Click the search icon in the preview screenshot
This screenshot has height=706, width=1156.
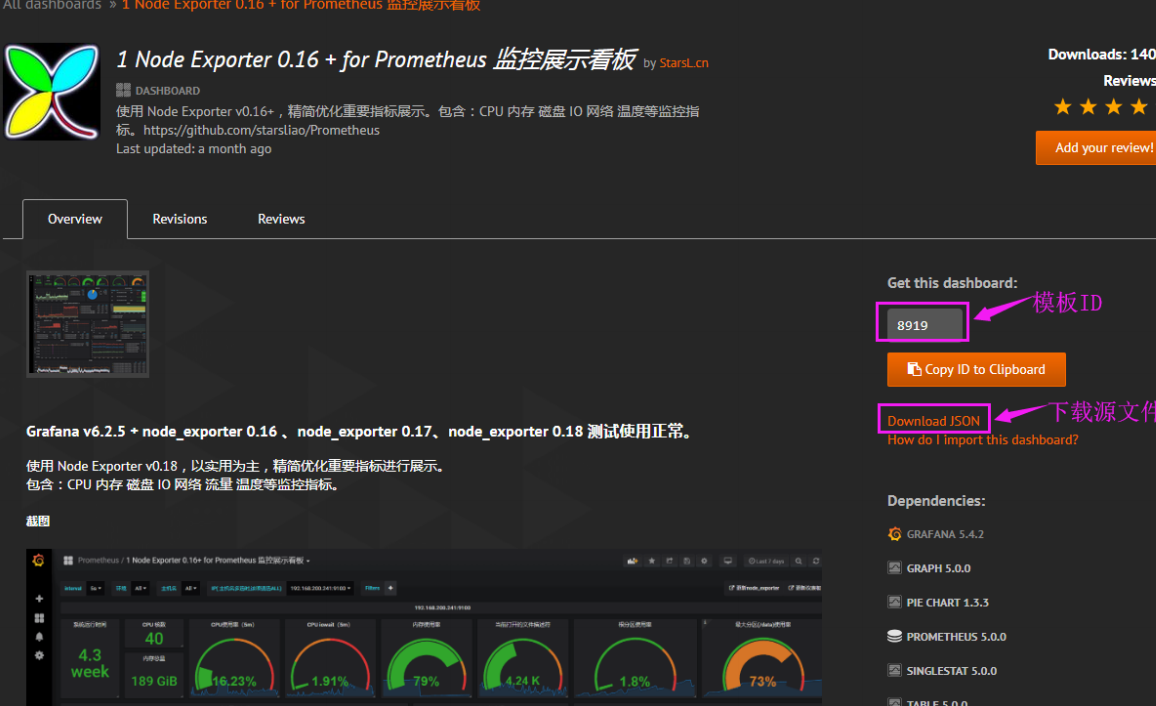pos(798,561)
